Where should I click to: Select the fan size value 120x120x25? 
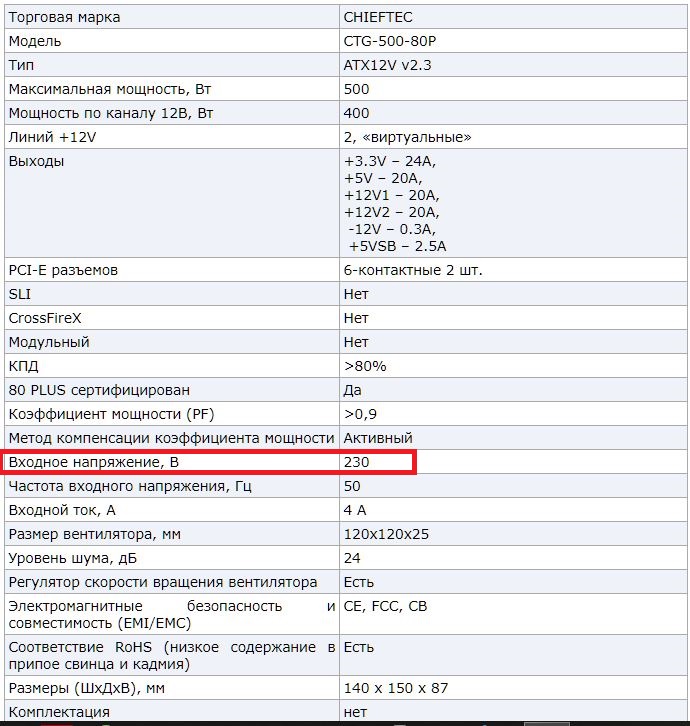(386, 534)
